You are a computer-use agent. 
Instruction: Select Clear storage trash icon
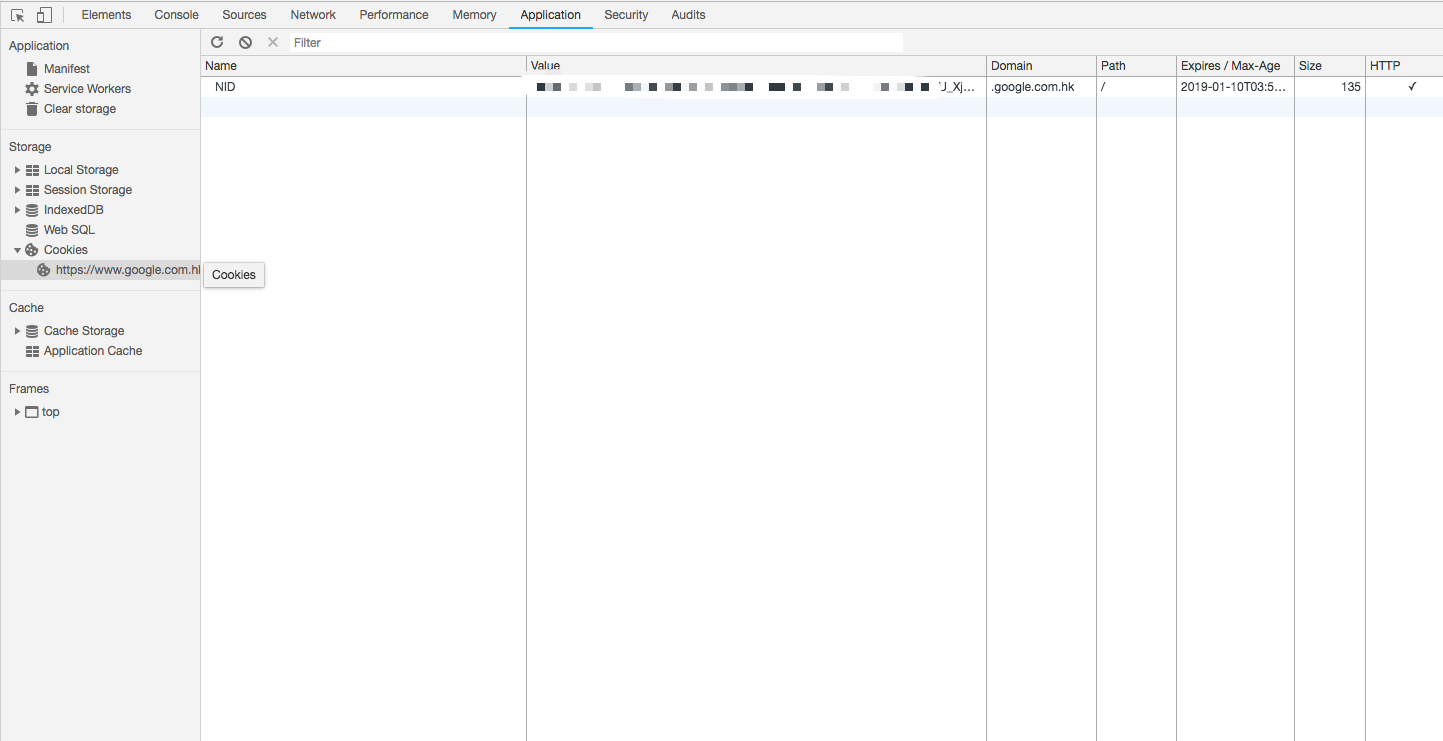tap(32, 109)
